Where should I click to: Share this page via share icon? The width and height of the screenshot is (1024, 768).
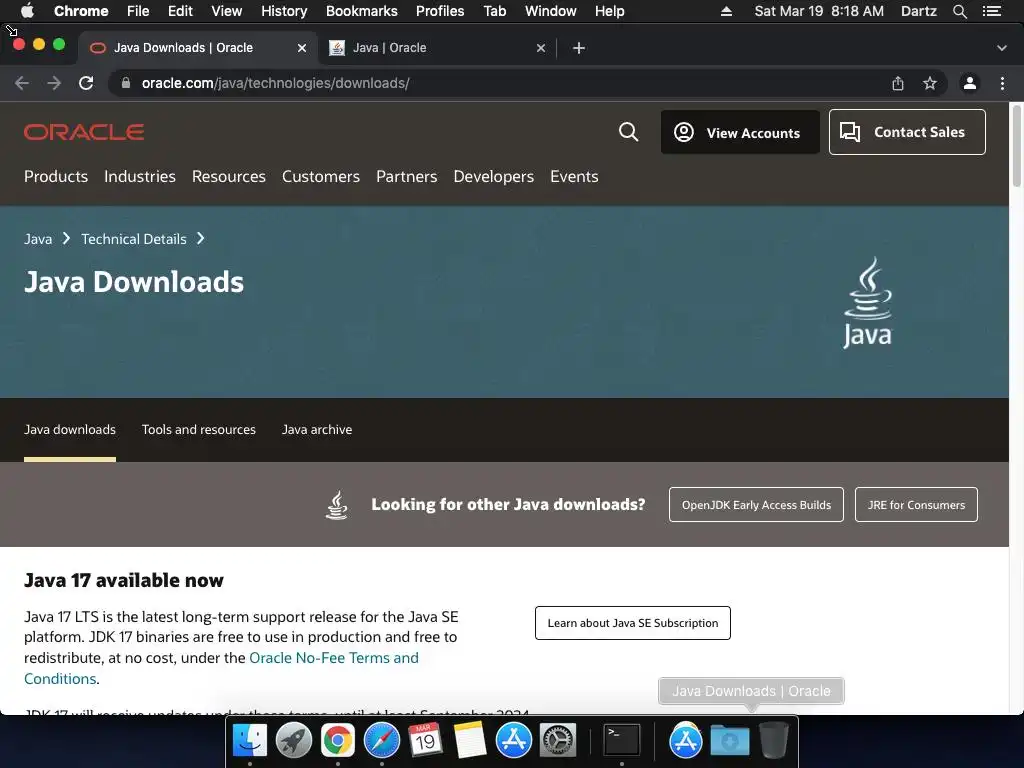point(898,83)
